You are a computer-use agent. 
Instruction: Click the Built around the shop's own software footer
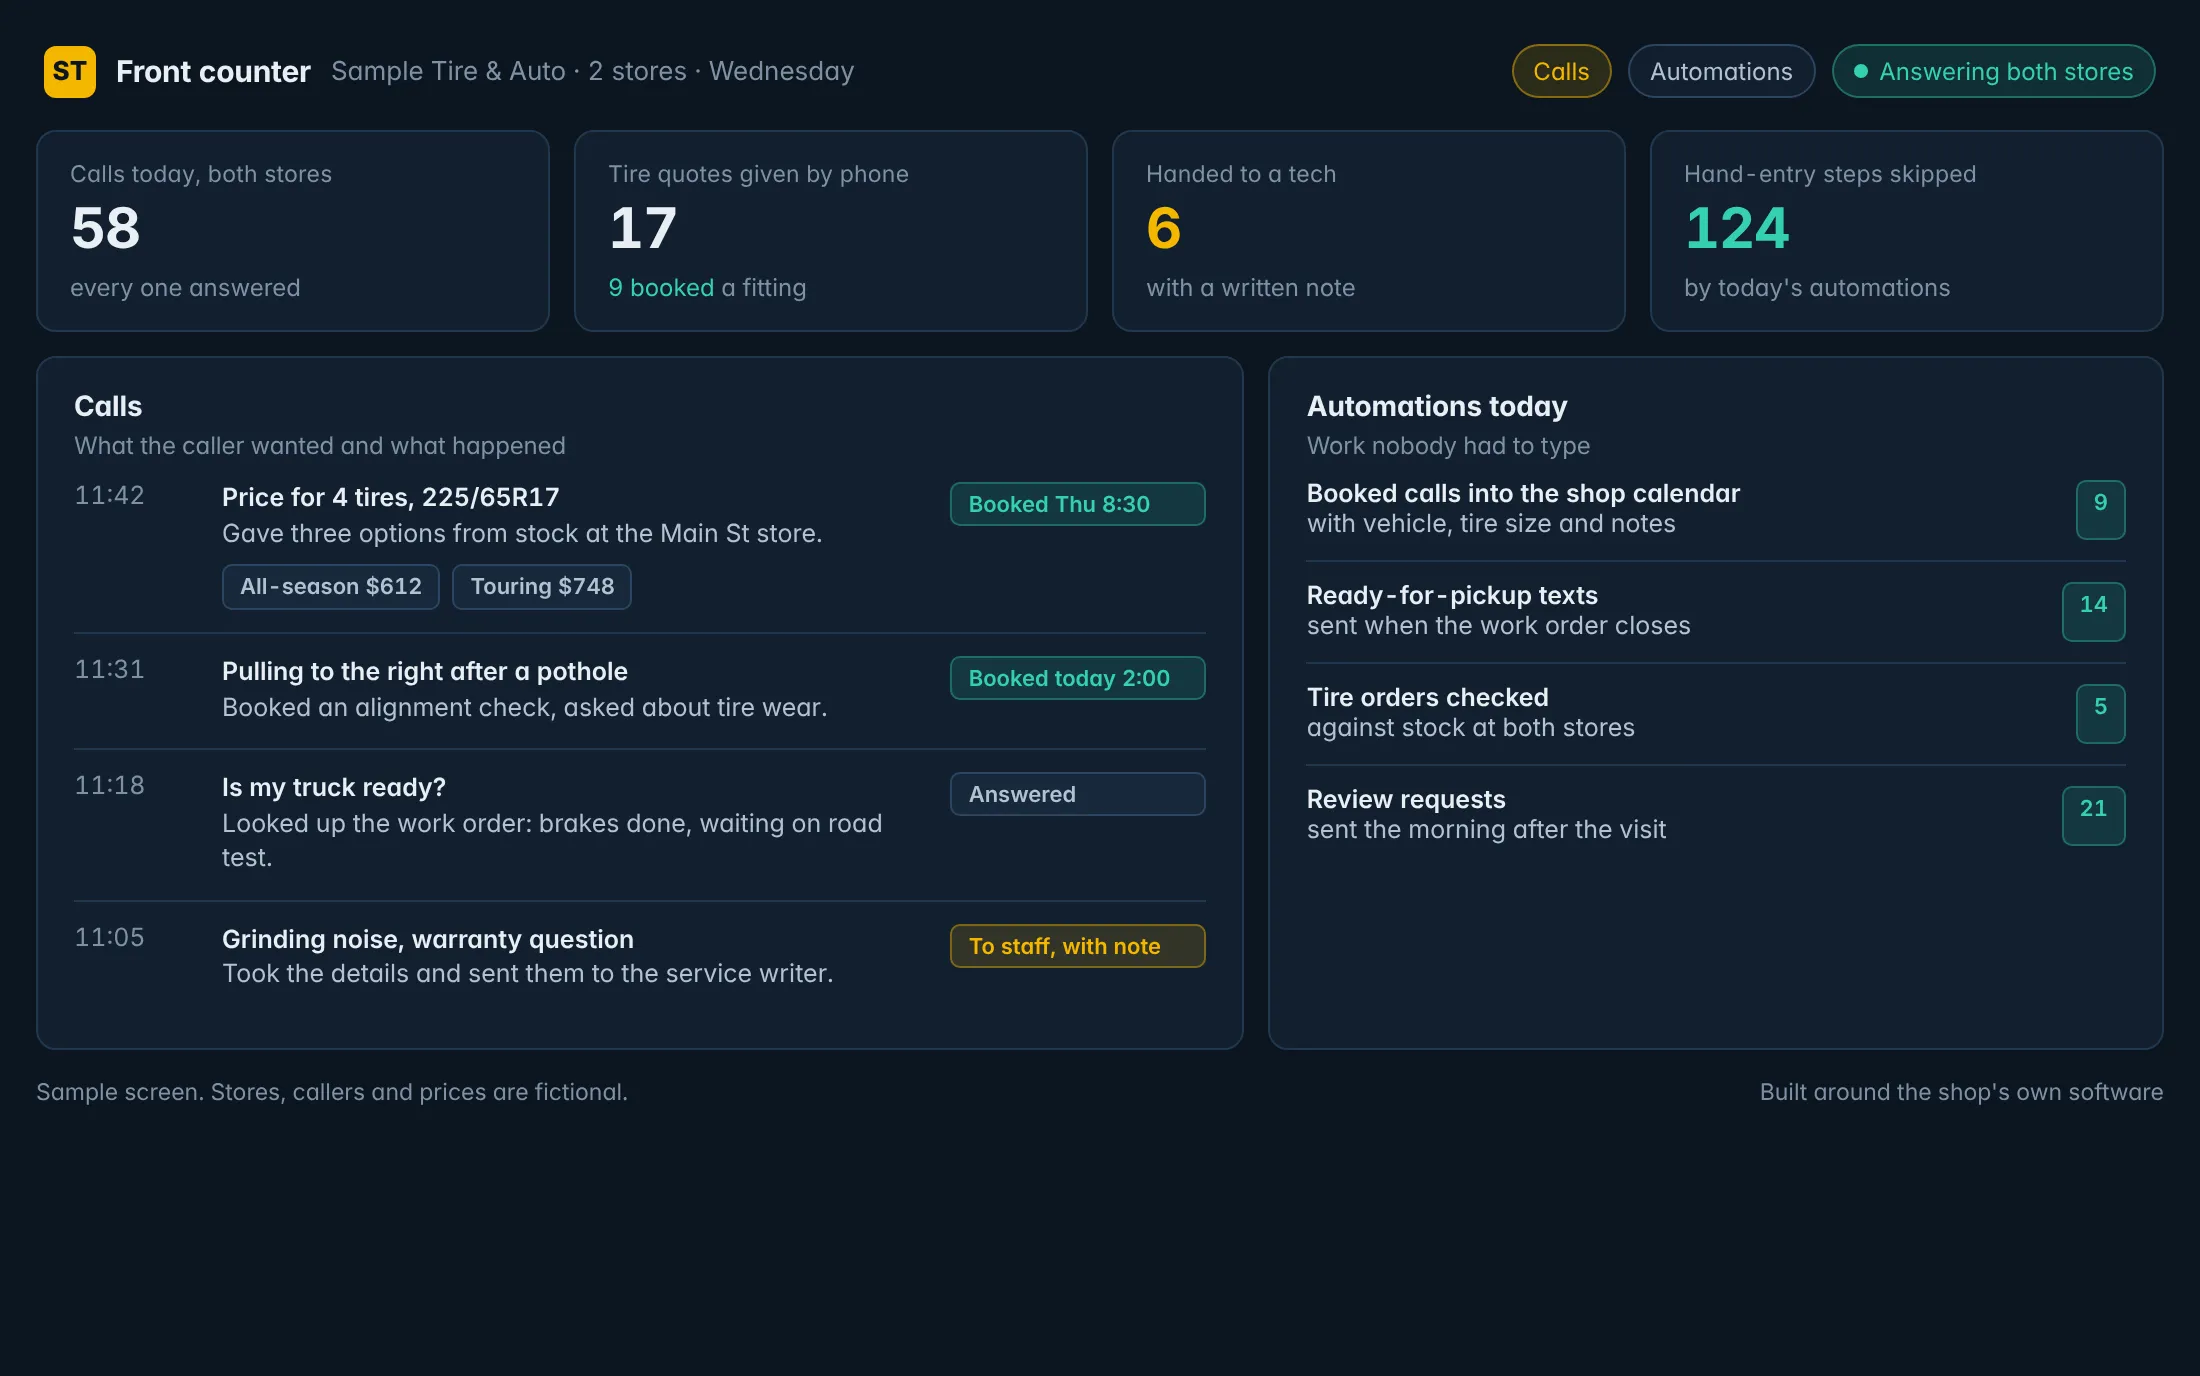(x=1961, y=1092)
